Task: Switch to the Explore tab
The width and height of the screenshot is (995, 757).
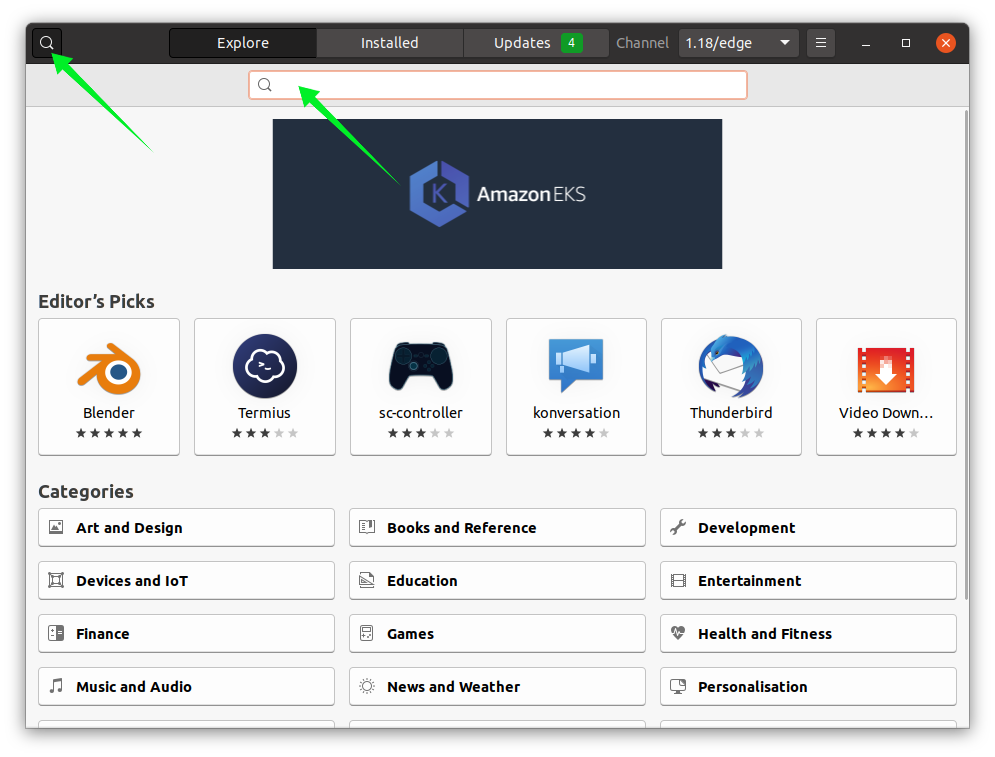Action: 243,43
